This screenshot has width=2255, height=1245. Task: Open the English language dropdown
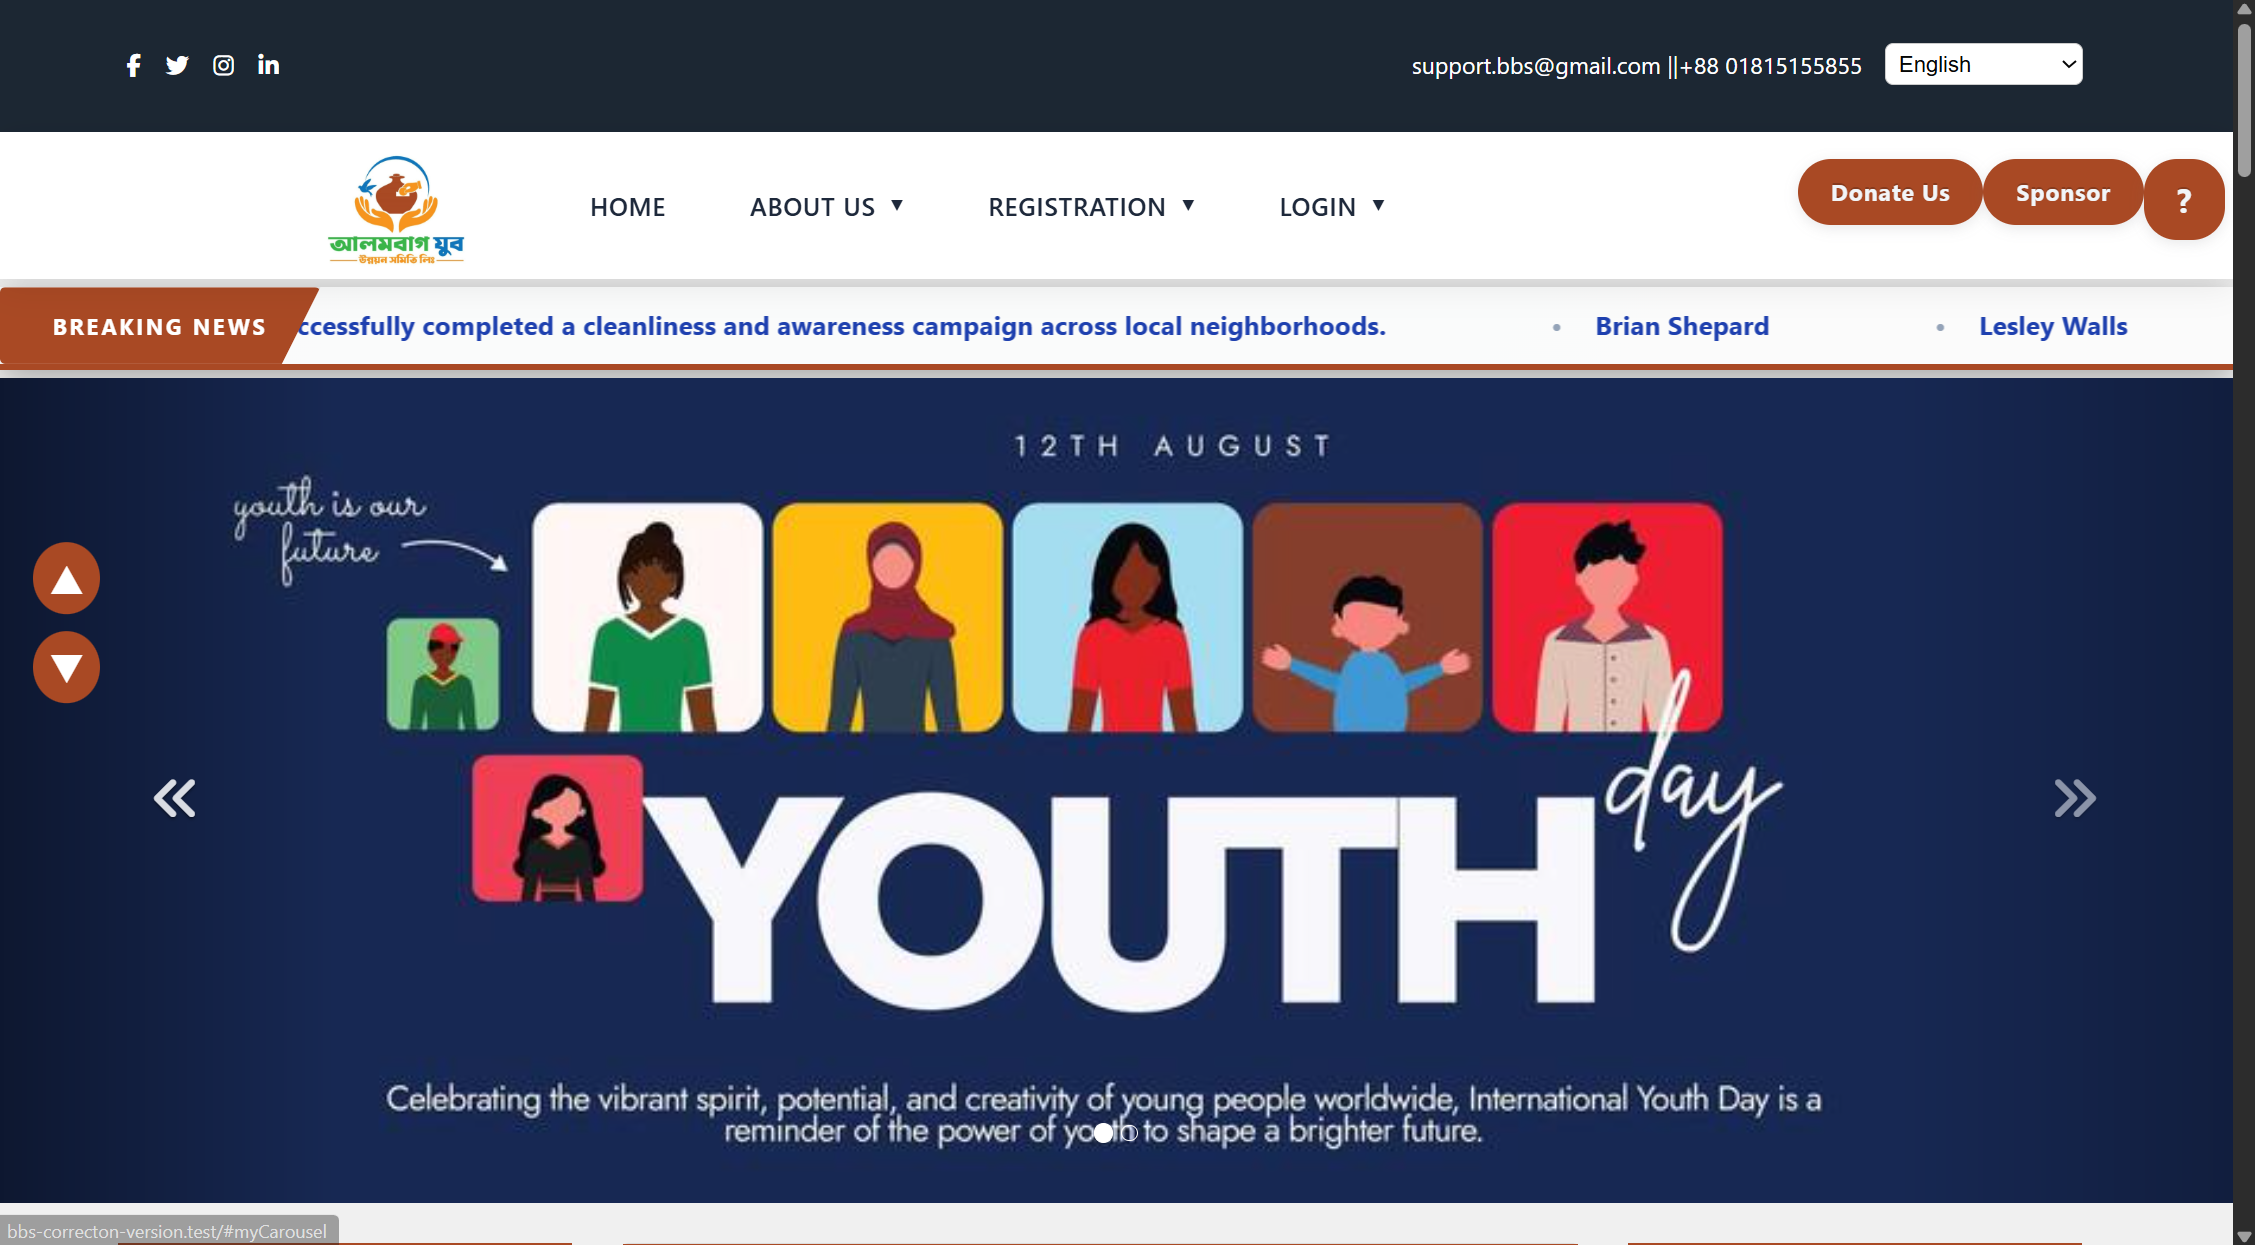point(1983,64)
